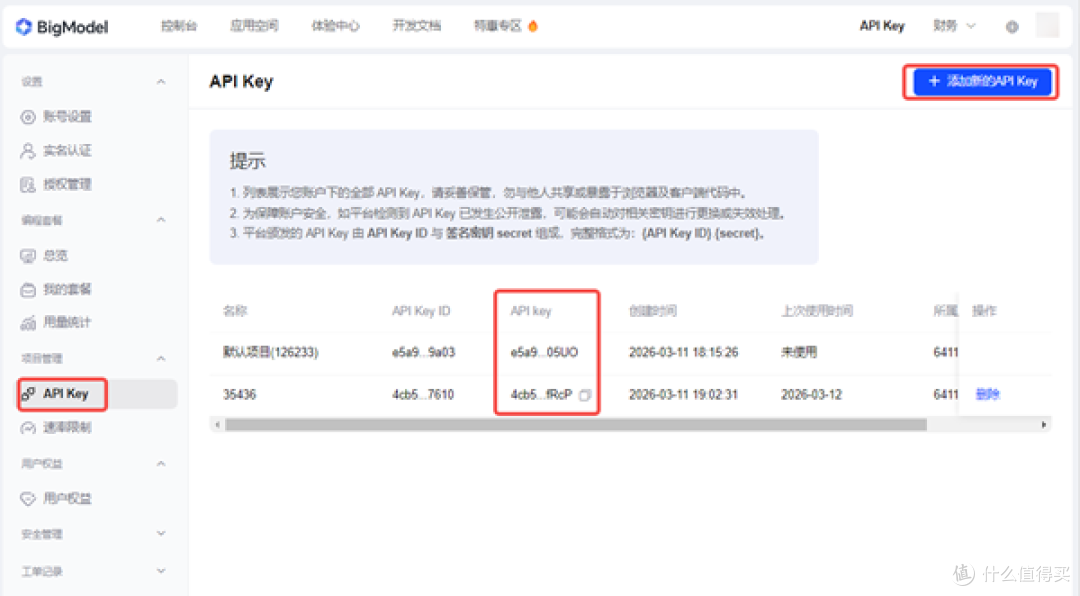The image size is (1080, 596).
Task: Click the 4cb5...fRcP API key value
Action: [541, 395]
